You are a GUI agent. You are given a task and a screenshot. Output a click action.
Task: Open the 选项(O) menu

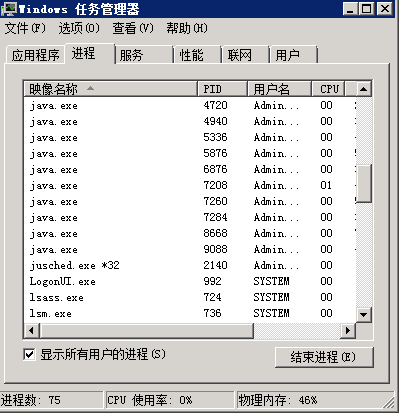click(x=79, y=28)
